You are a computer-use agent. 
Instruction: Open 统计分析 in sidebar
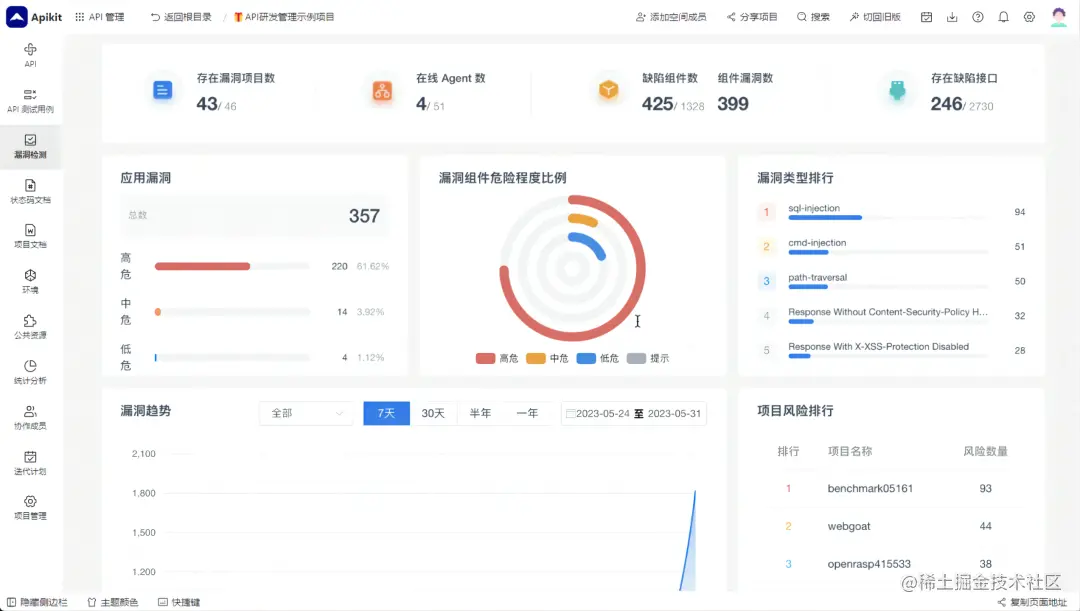[x=30, y=372]
